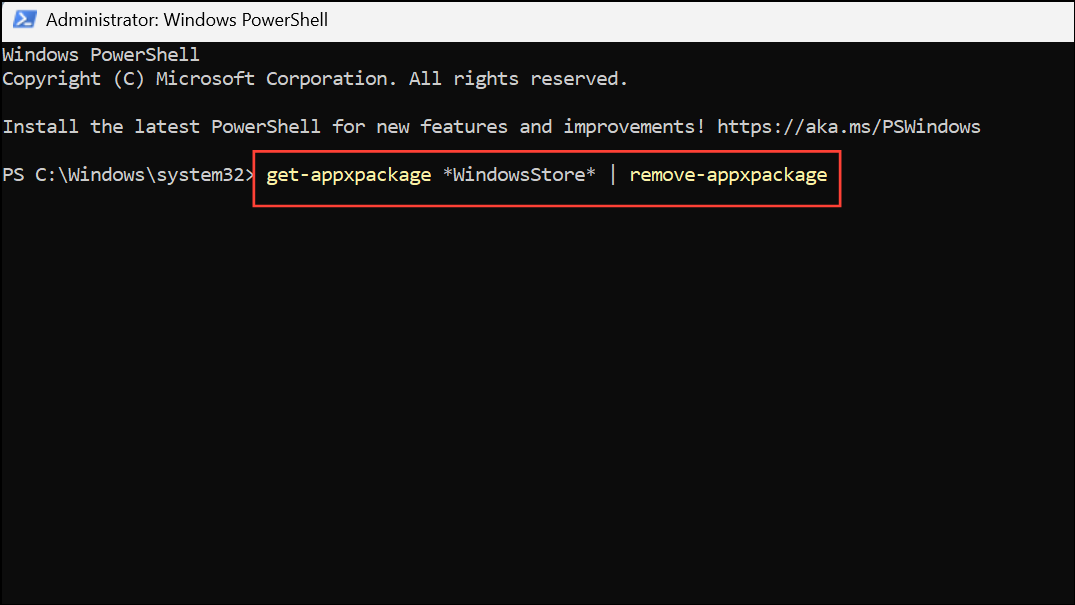This screenshot has height=605, width=1075.
Task: Click the PowerShell icon in the title bar
Action: point(23,19)
